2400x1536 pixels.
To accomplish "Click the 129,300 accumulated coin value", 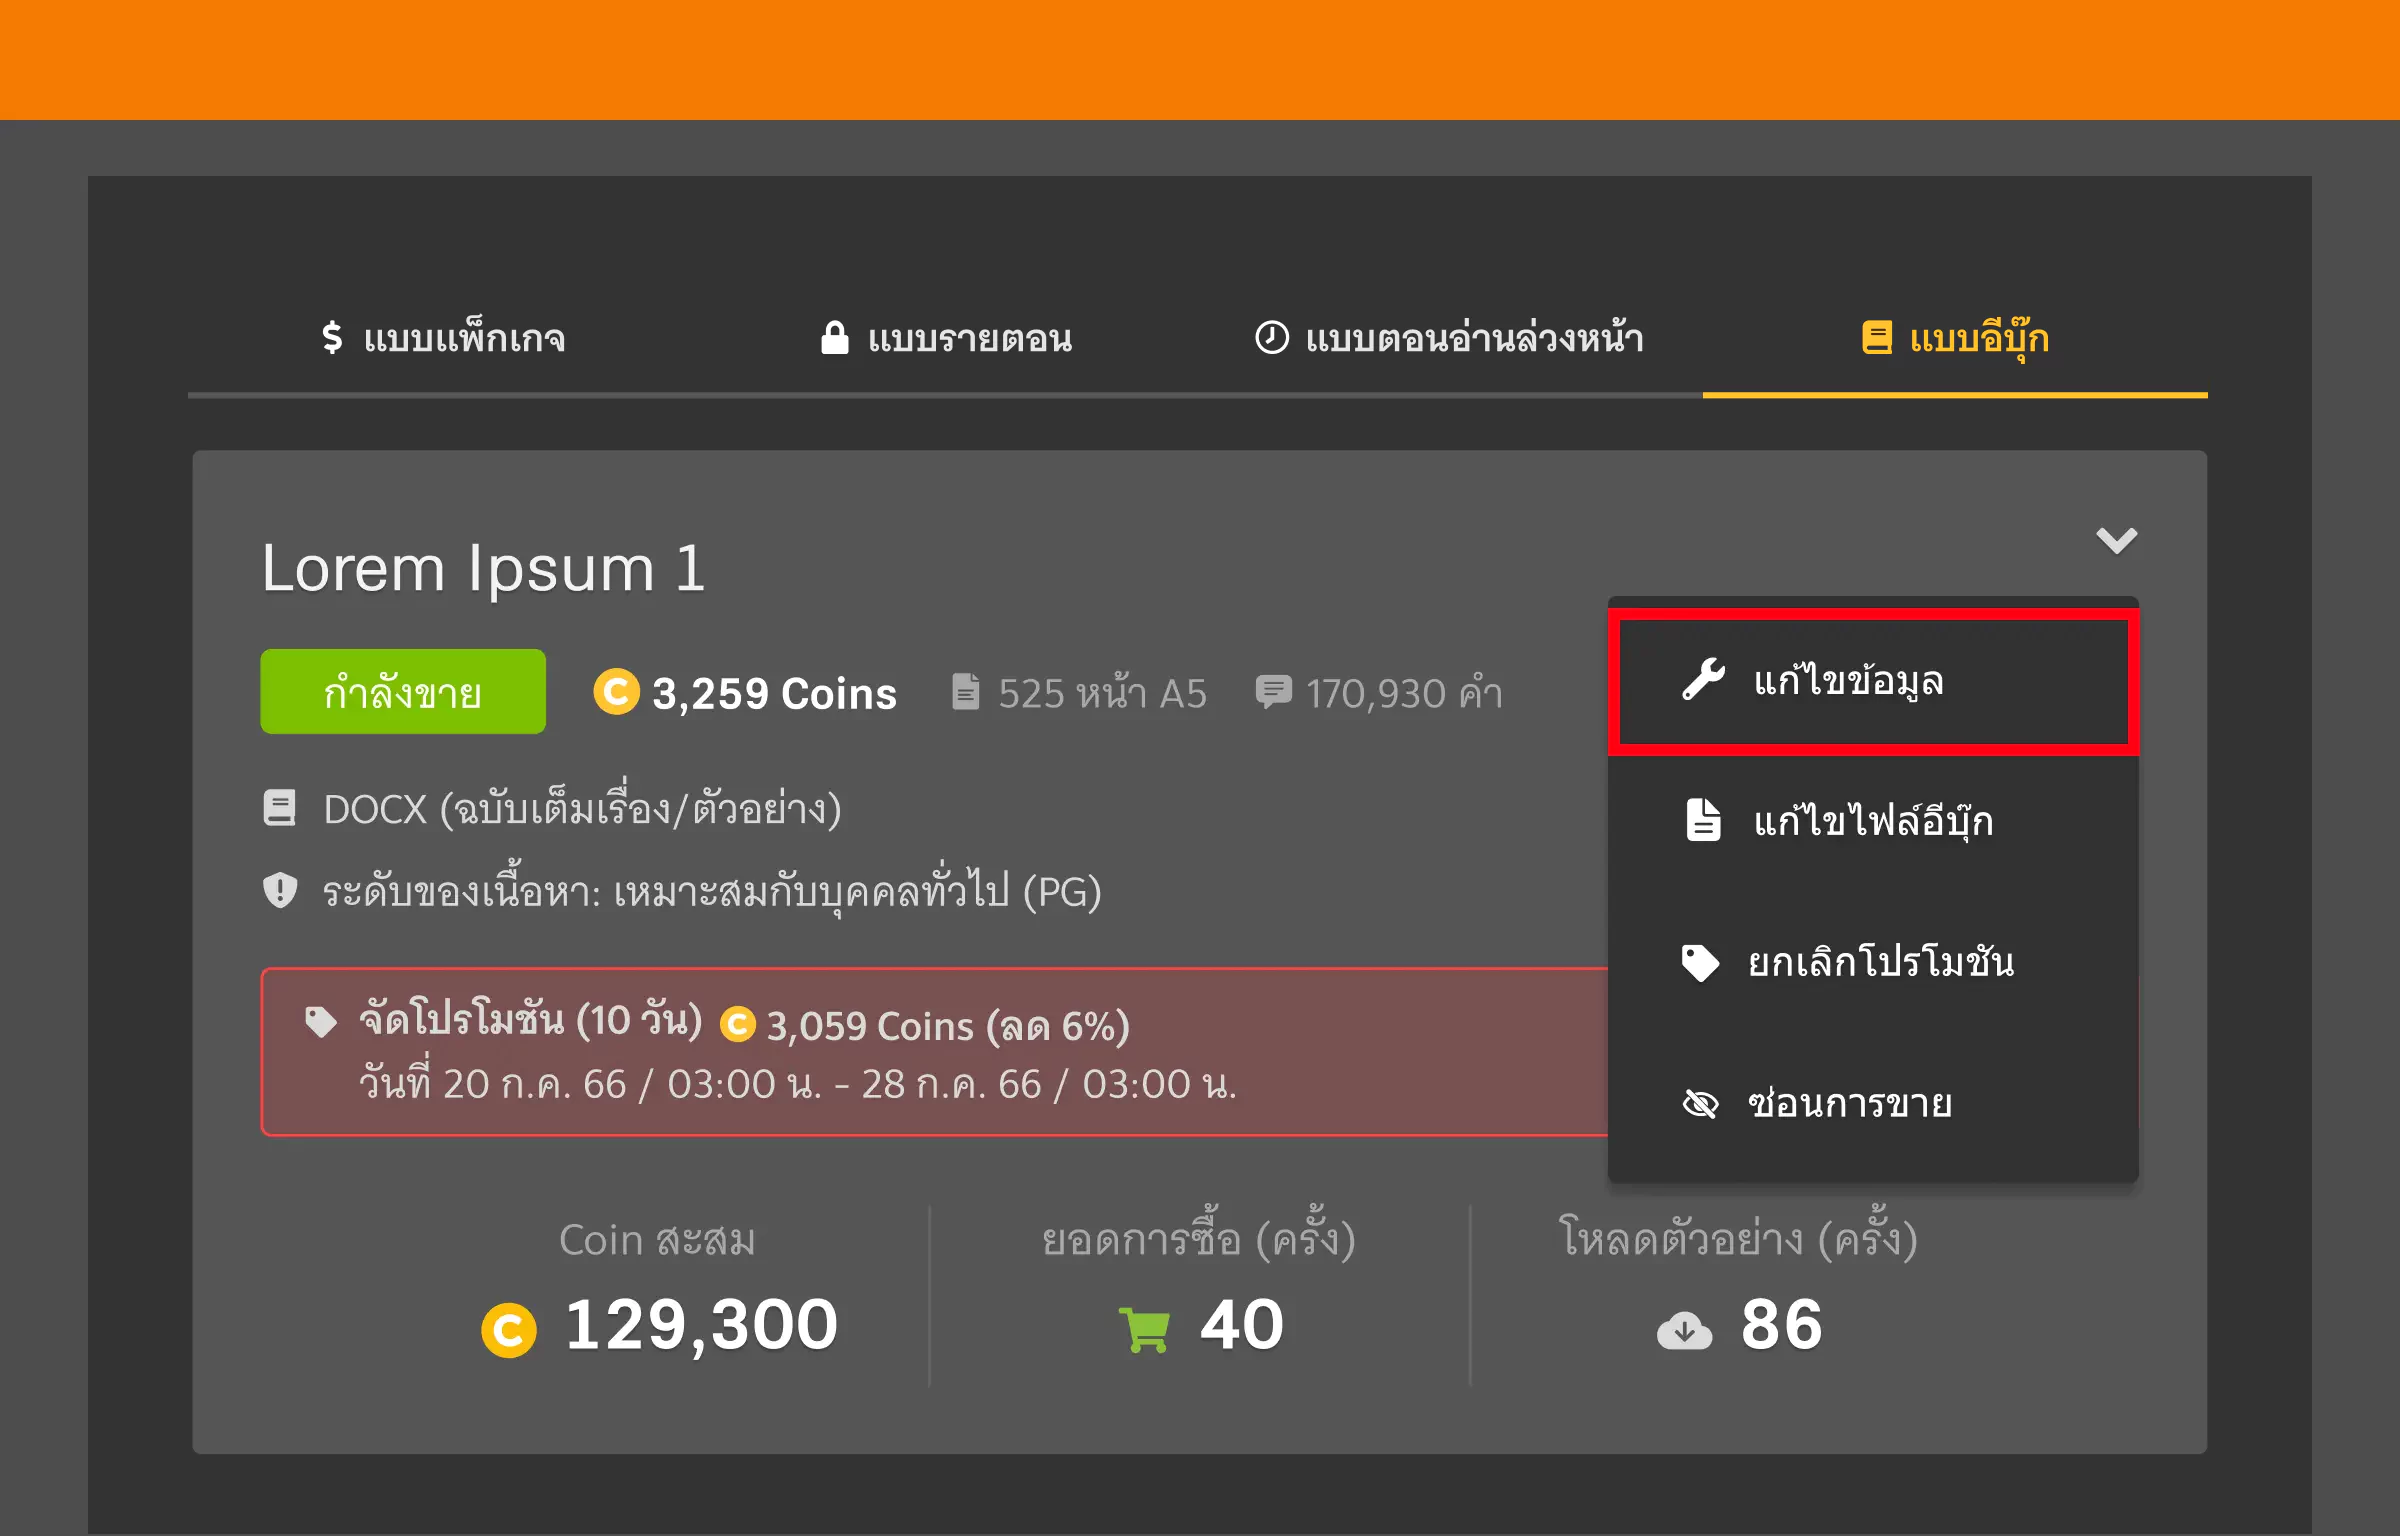I will click(701, 1325).
